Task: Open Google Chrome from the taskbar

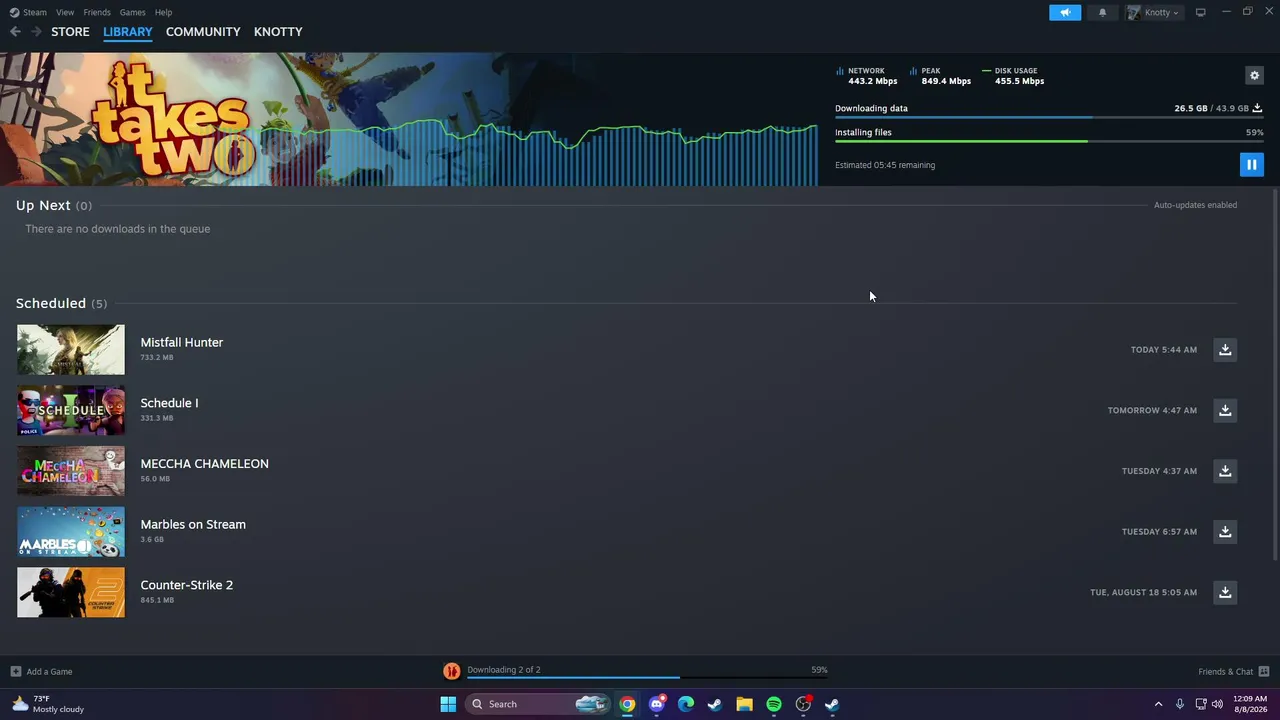Action: [627, 704]
